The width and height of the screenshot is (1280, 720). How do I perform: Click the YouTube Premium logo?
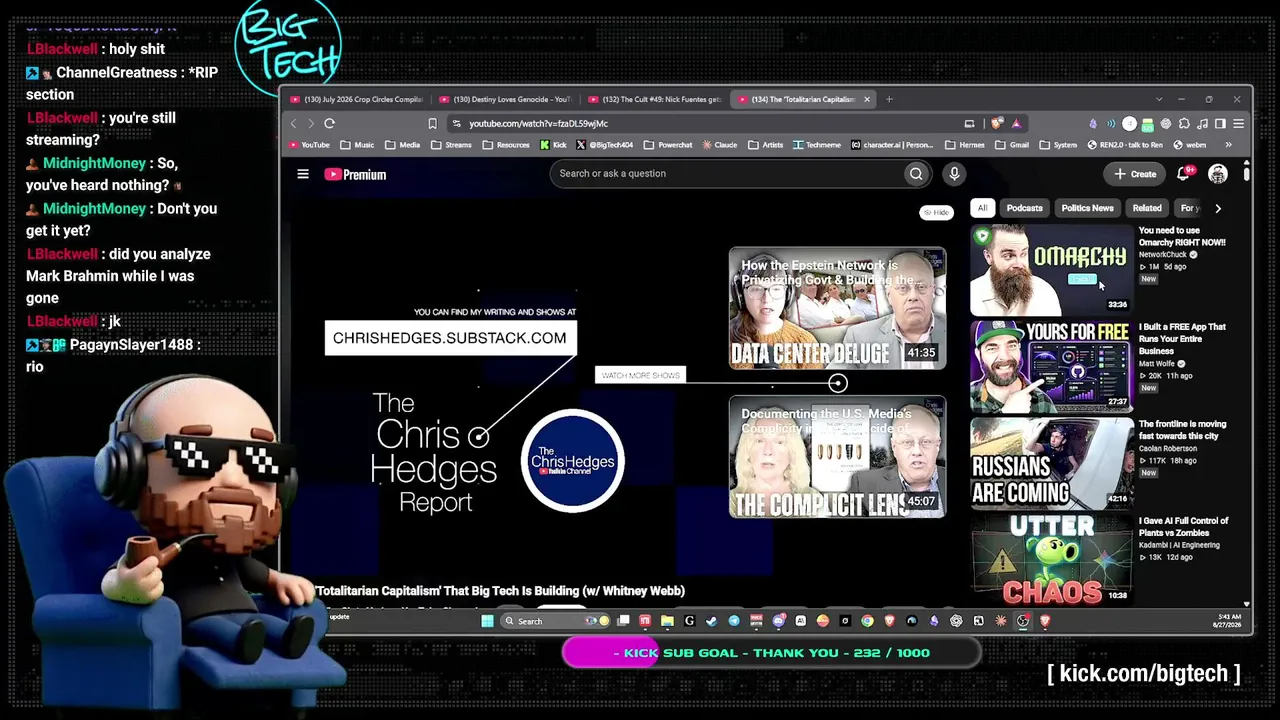355,174
